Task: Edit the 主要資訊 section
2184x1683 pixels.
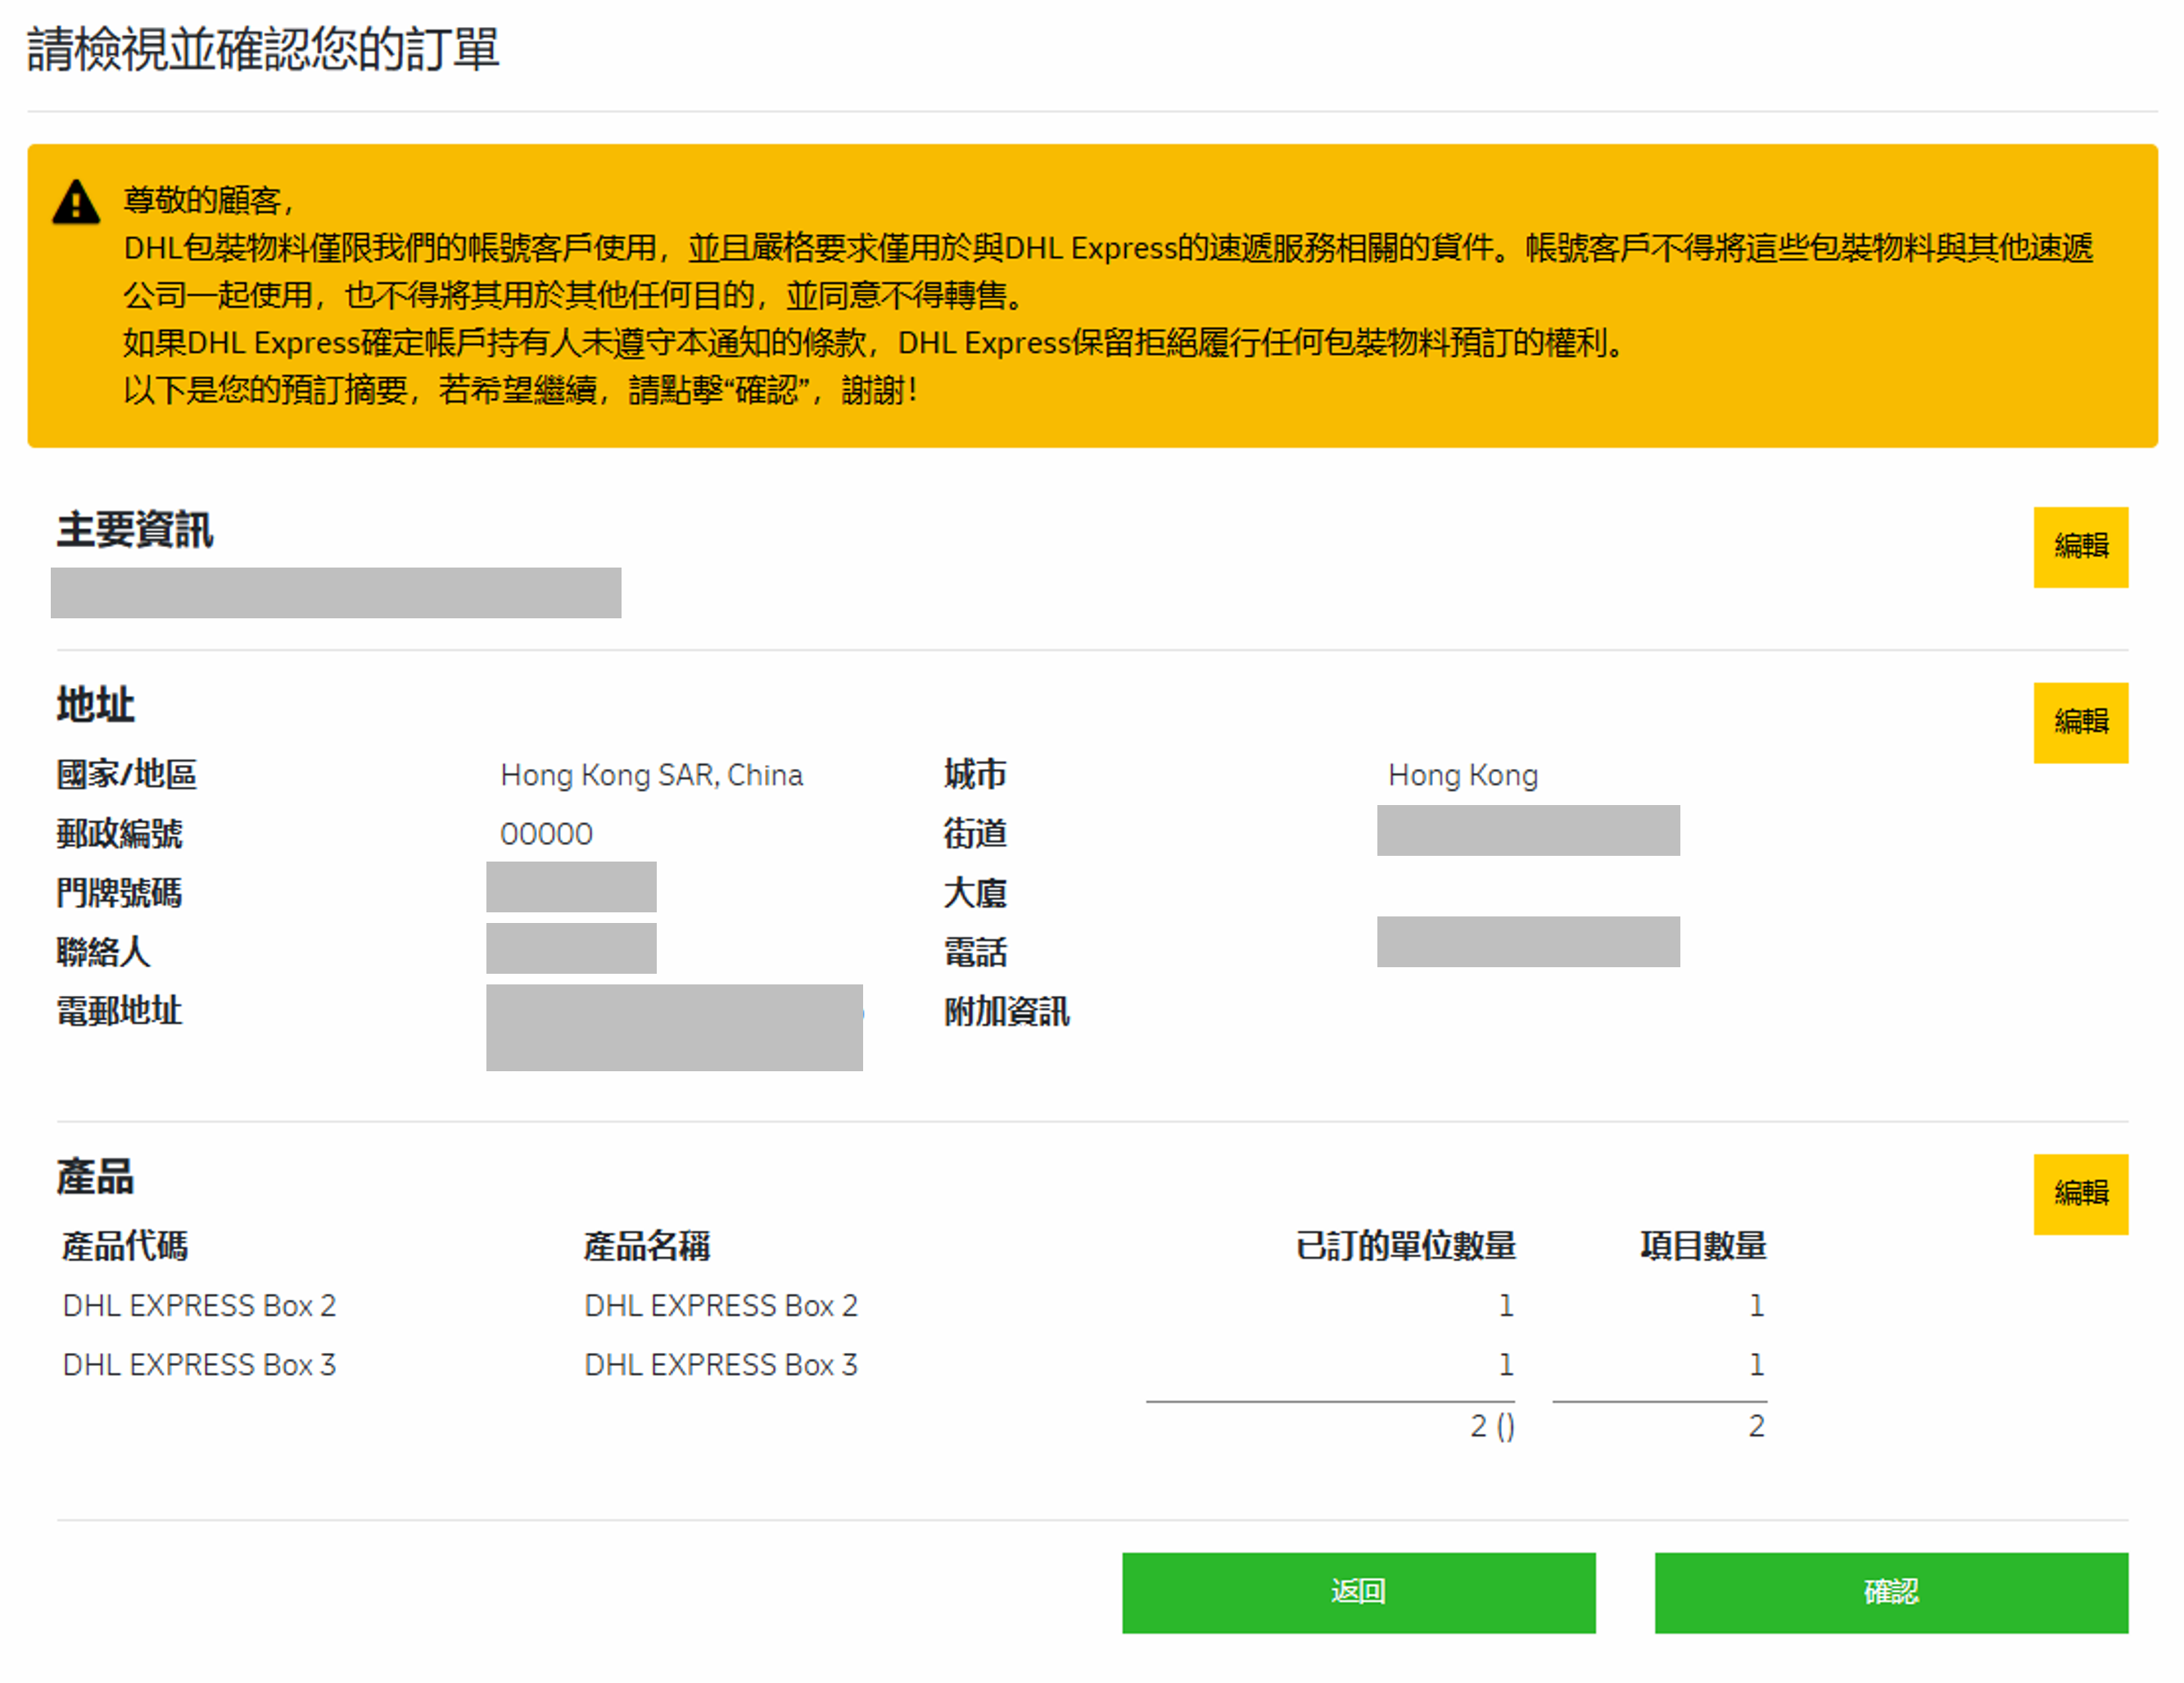Action: tap(2080, 547)
